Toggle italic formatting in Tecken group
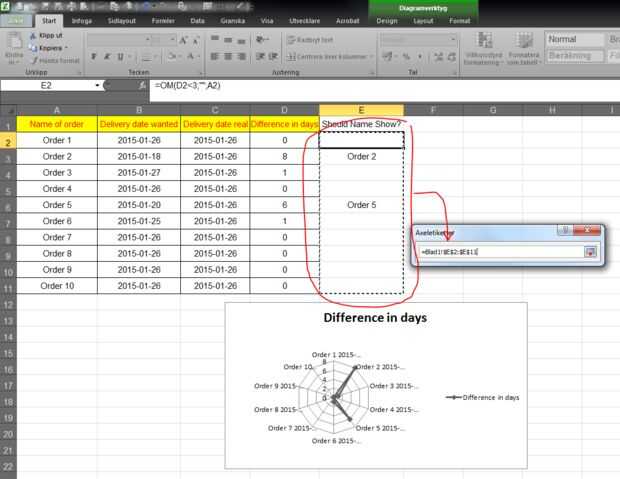The height and width of the screenshot is (479, 620). point(107,57)
